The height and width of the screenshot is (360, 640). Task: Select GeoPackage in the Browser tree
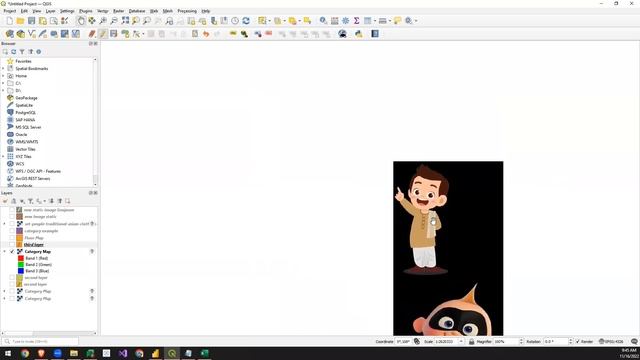(26, 98)
